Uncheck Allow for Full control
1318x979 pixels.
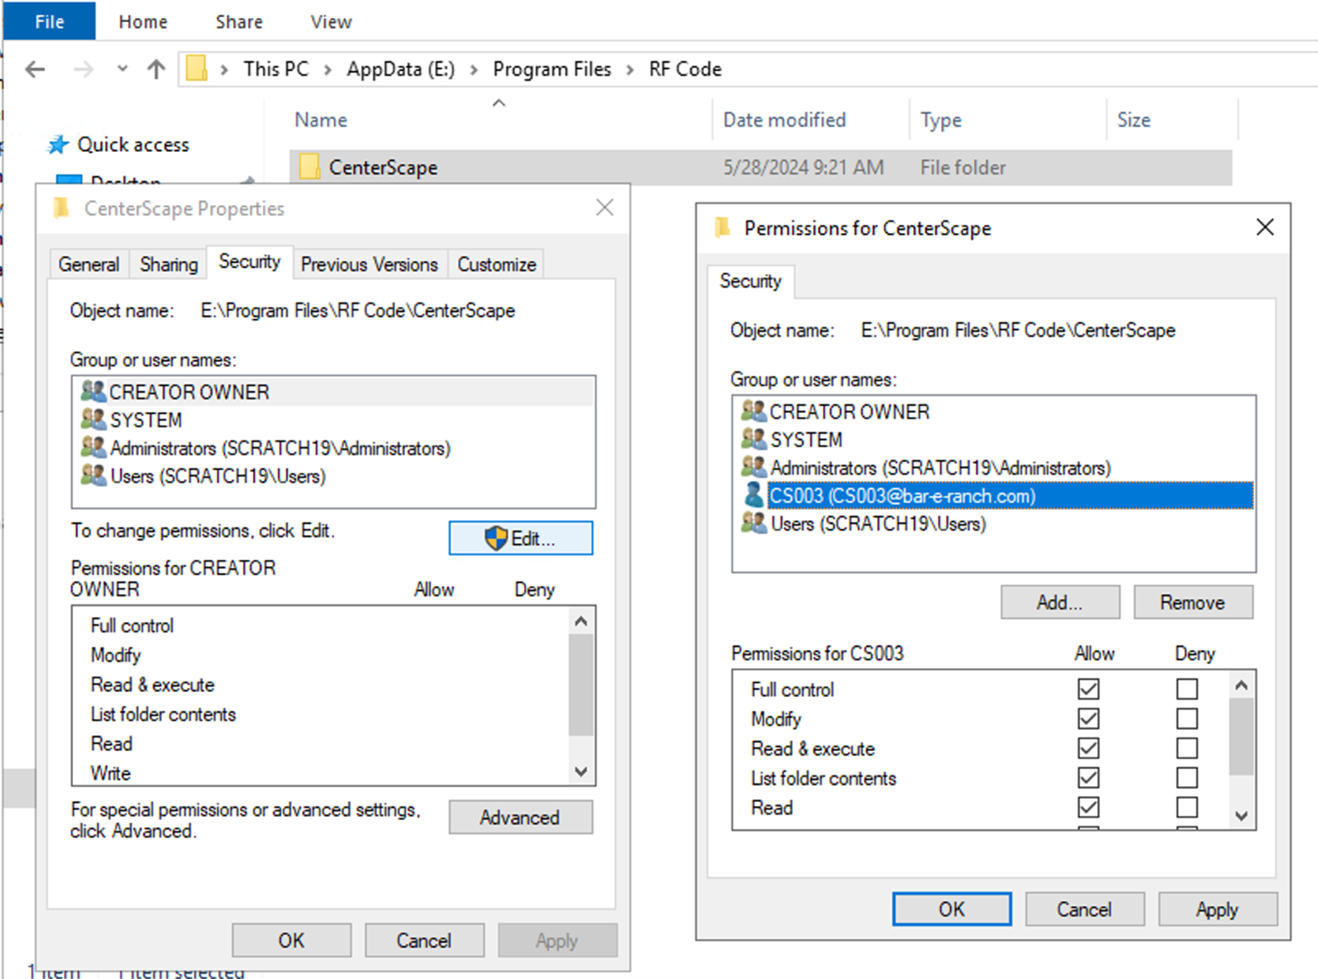point(1088,689)
